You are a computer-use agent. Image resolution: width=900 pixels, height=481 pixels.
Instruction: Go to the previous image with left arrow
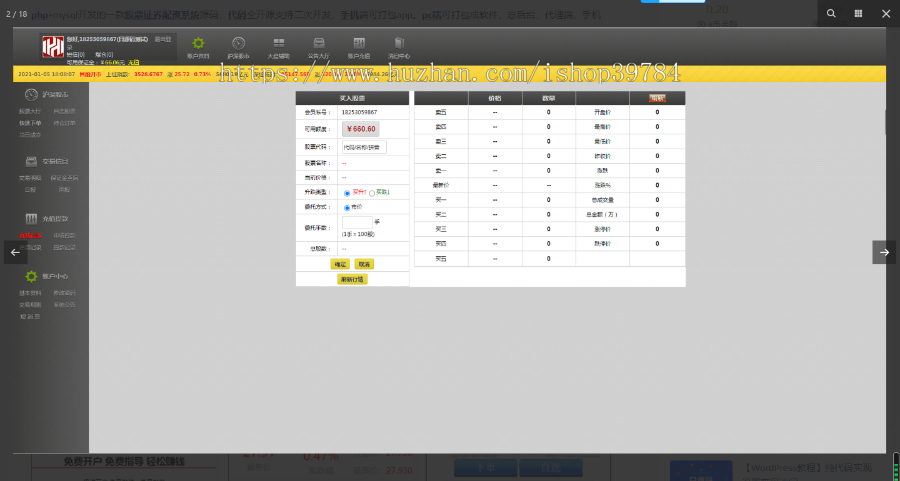coord(15,253)
